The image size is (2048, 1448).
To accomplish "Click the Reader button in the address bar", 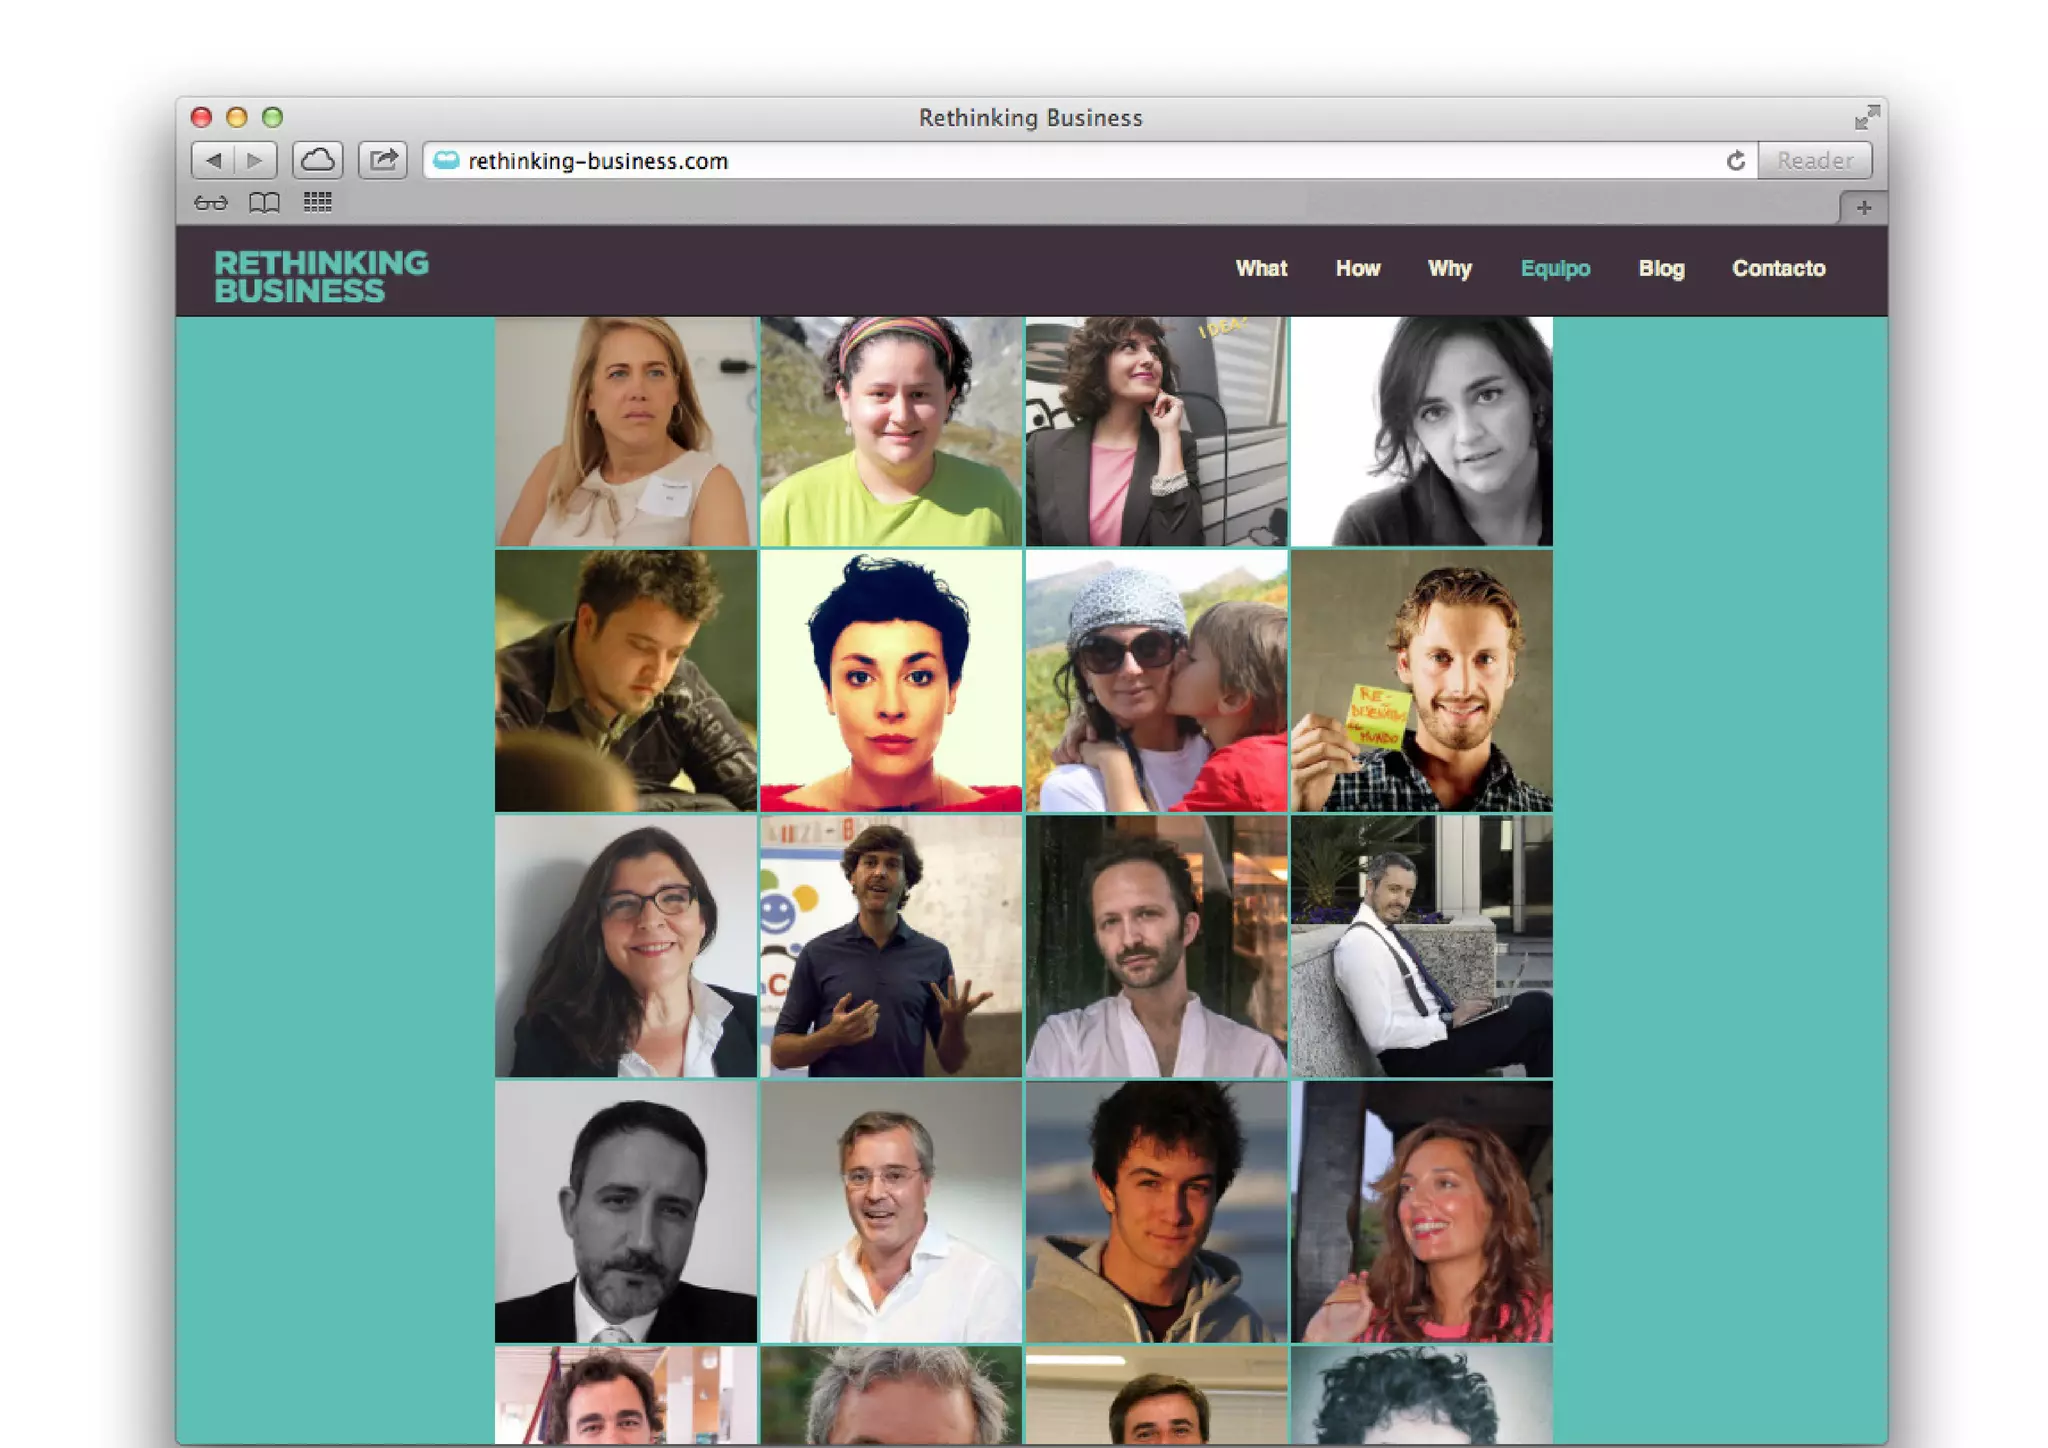I will tap(1815, 160).
